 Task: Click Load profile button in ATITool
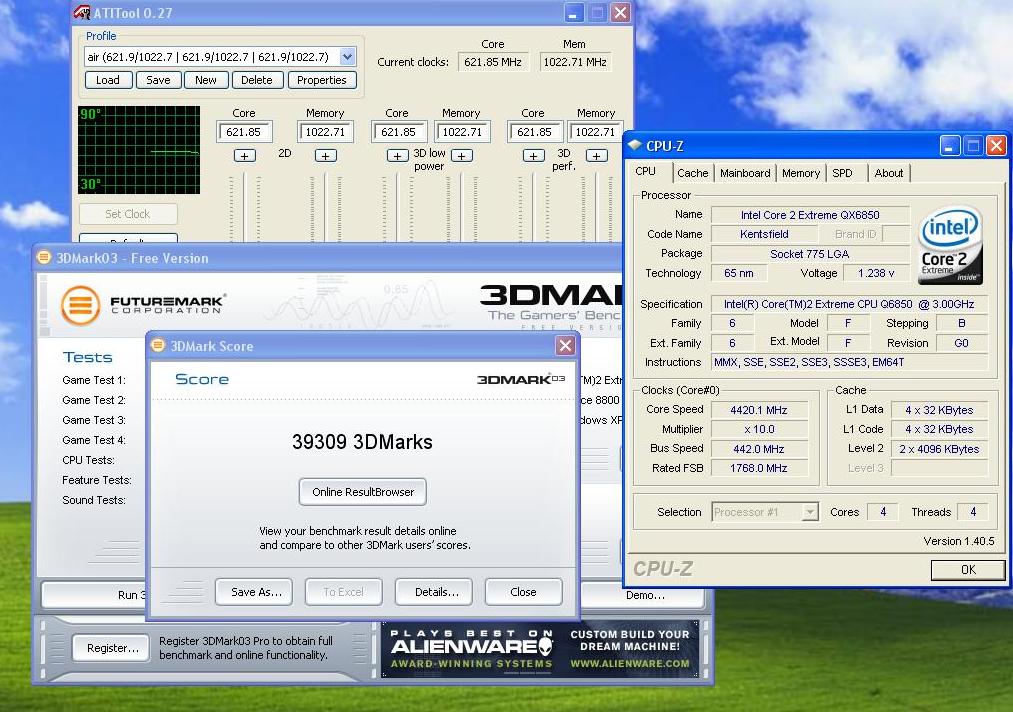pyautogui.click(x=108, y=80)
